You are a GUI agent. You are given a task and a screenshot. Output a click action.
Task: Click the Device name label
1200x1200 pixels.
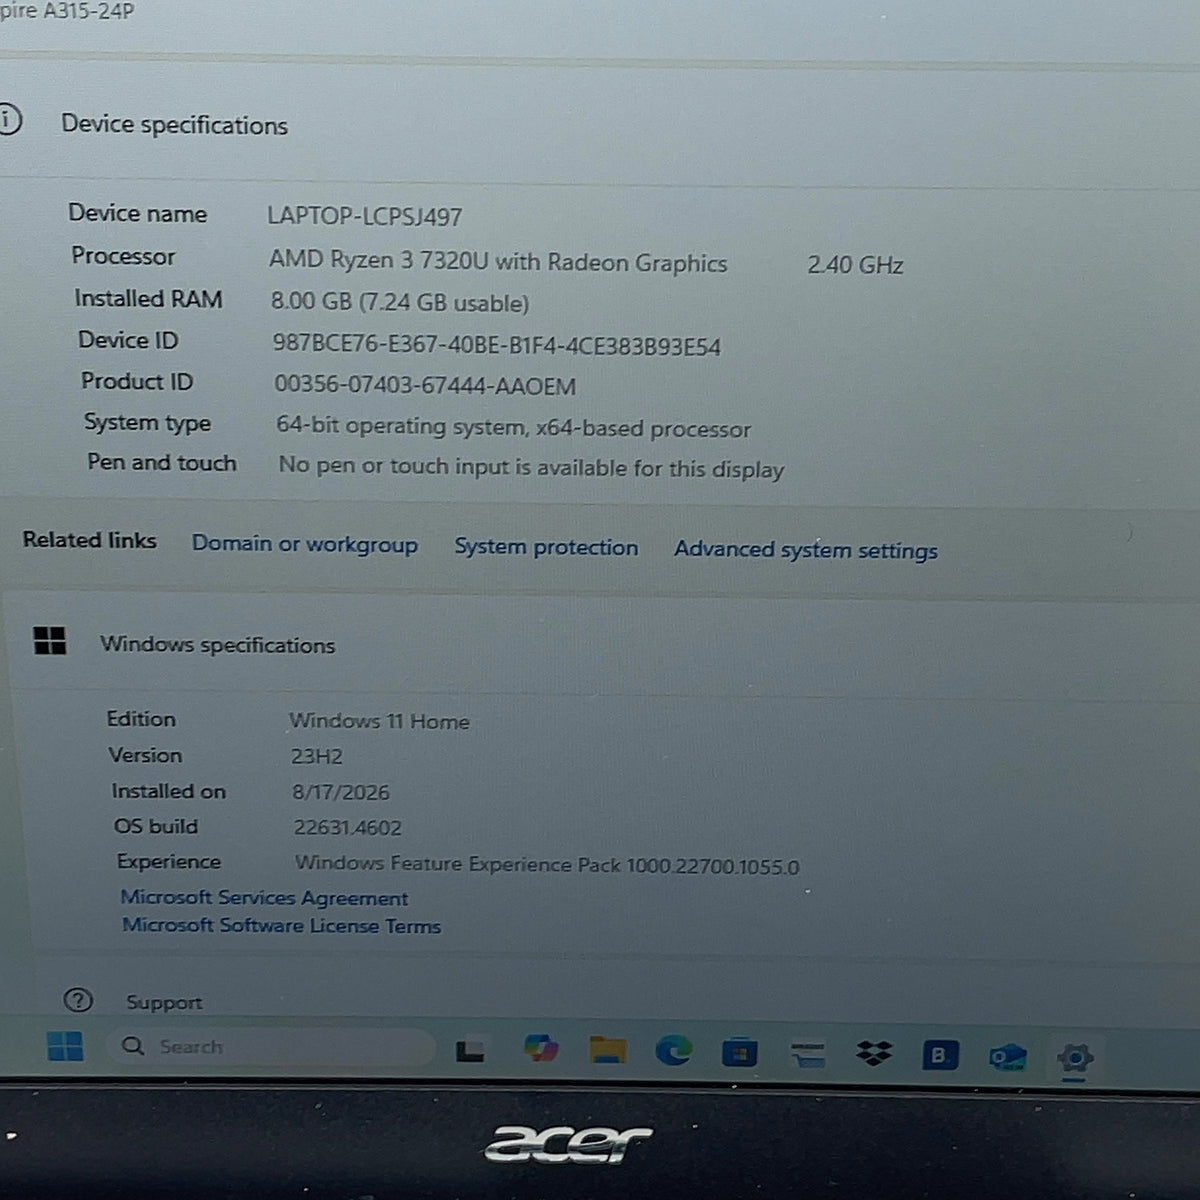138,213
